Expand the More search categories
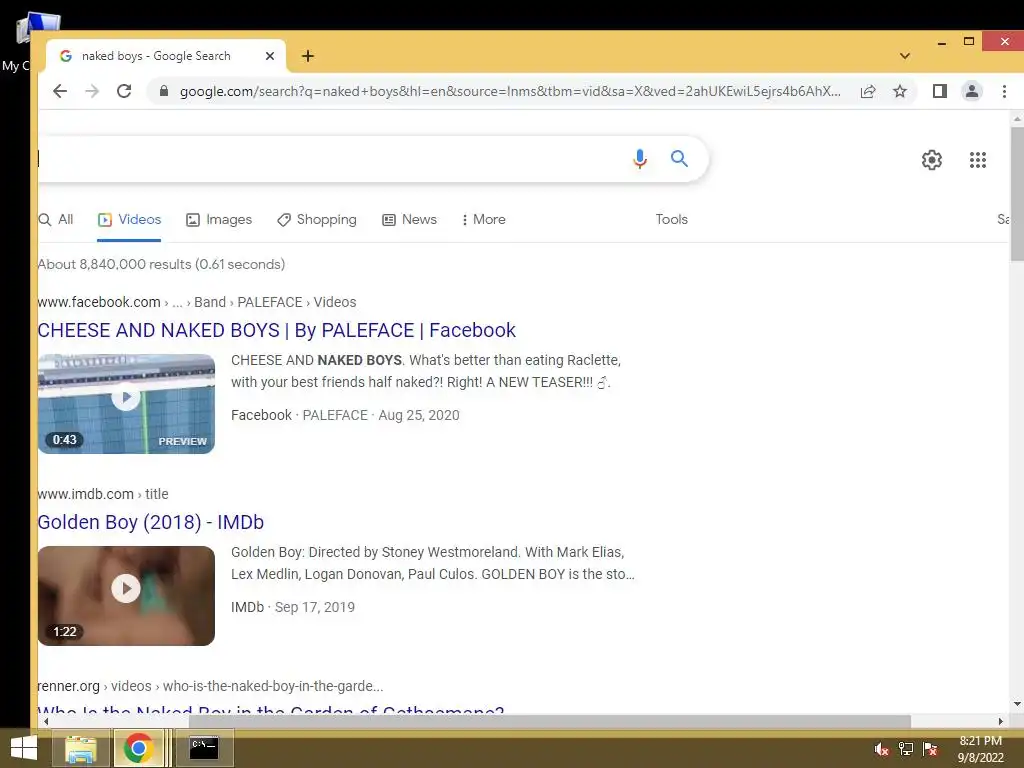Image resolution: width=1024 pixels, height=768 pixels. tap(483, 219)
